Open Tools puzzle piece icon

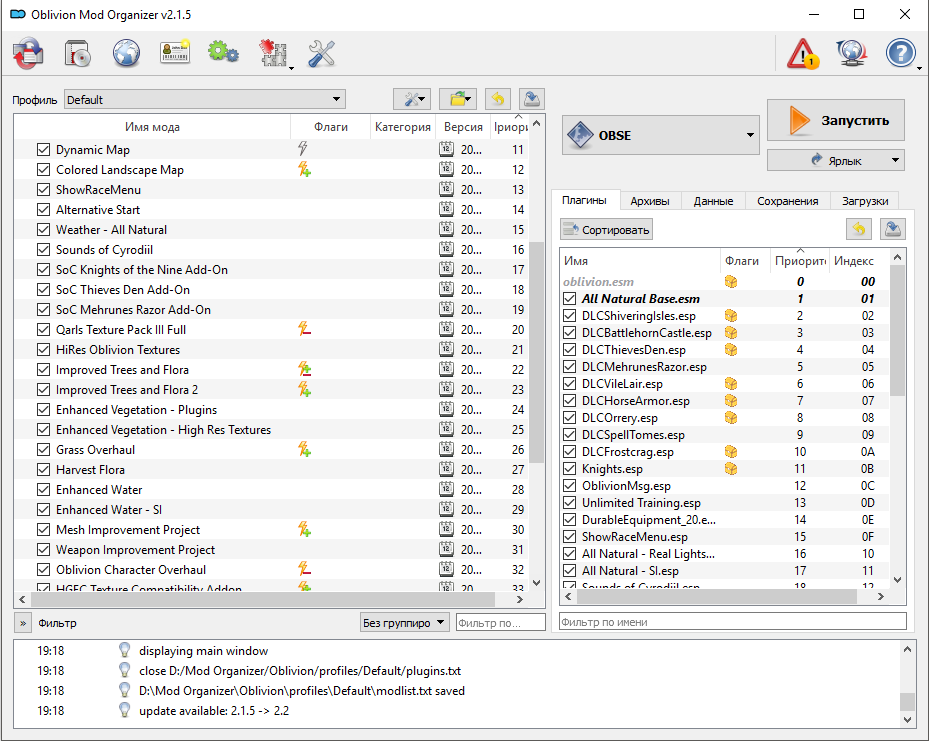point(273,53)
